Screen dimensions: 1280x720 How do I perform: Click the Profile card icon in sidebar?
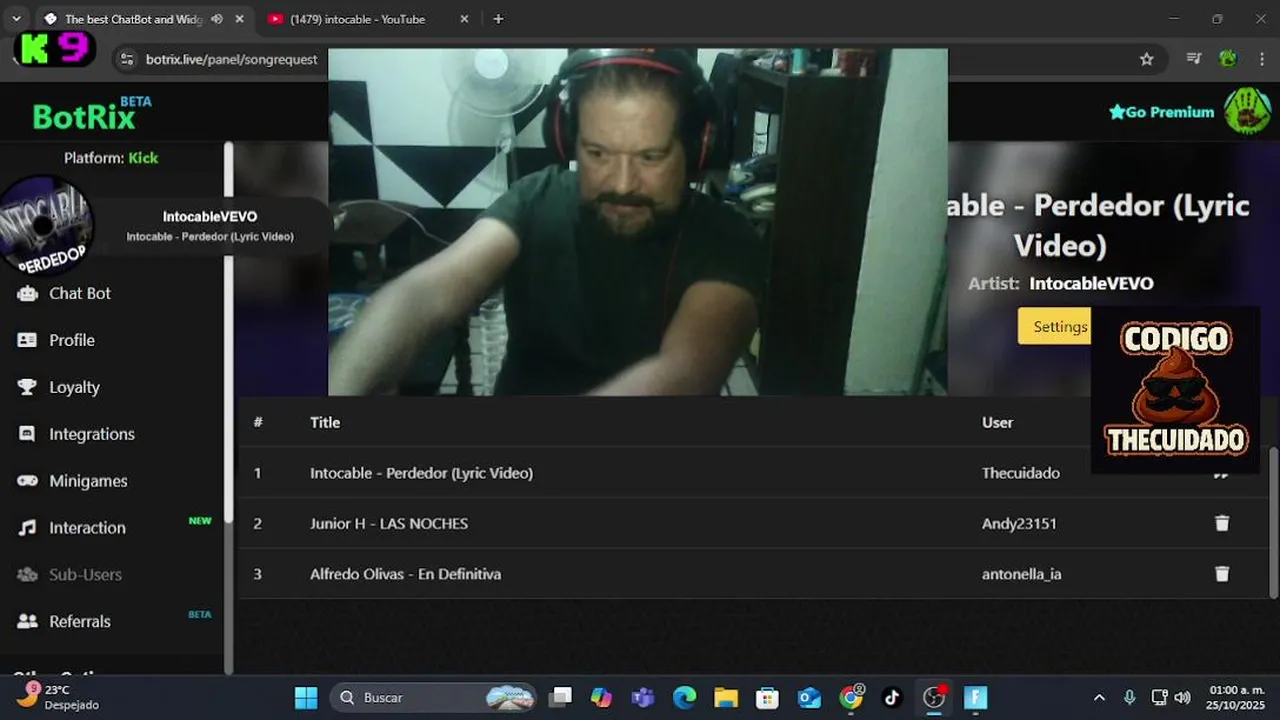(x=28, y=340)
